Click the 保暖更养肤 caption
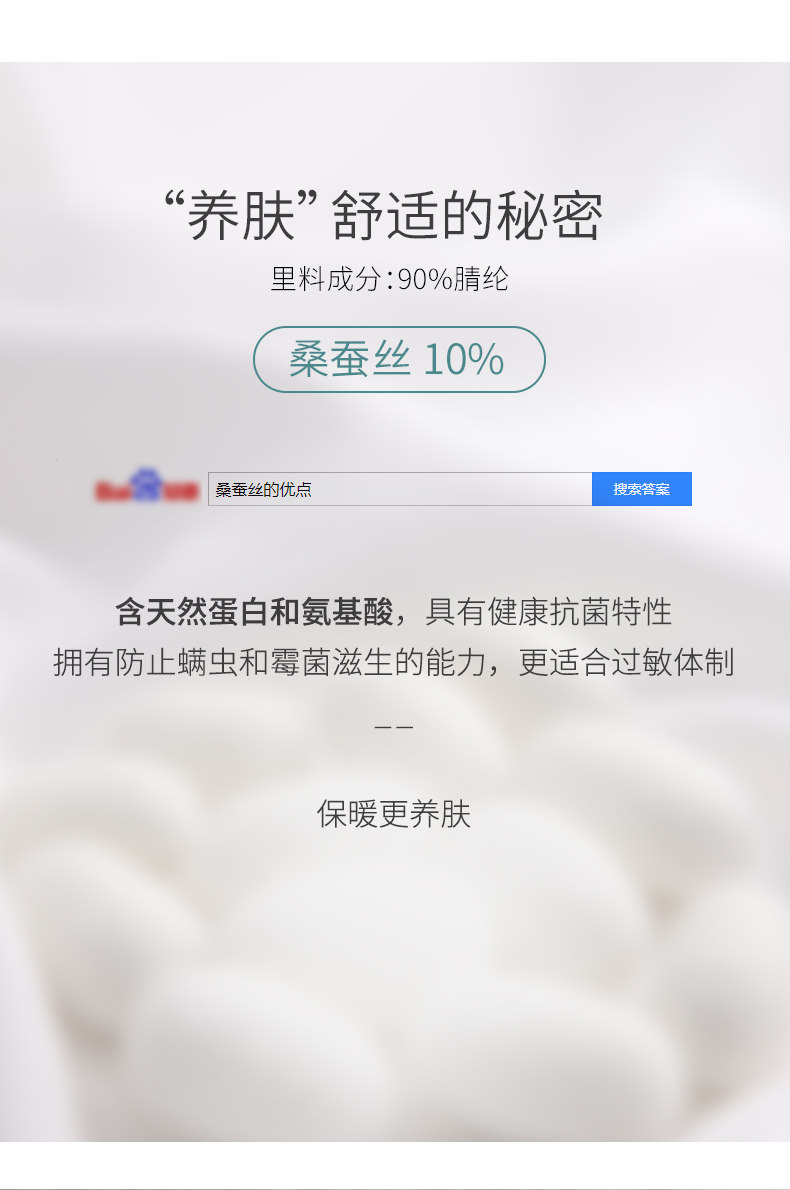 click(x=394, y=814)
